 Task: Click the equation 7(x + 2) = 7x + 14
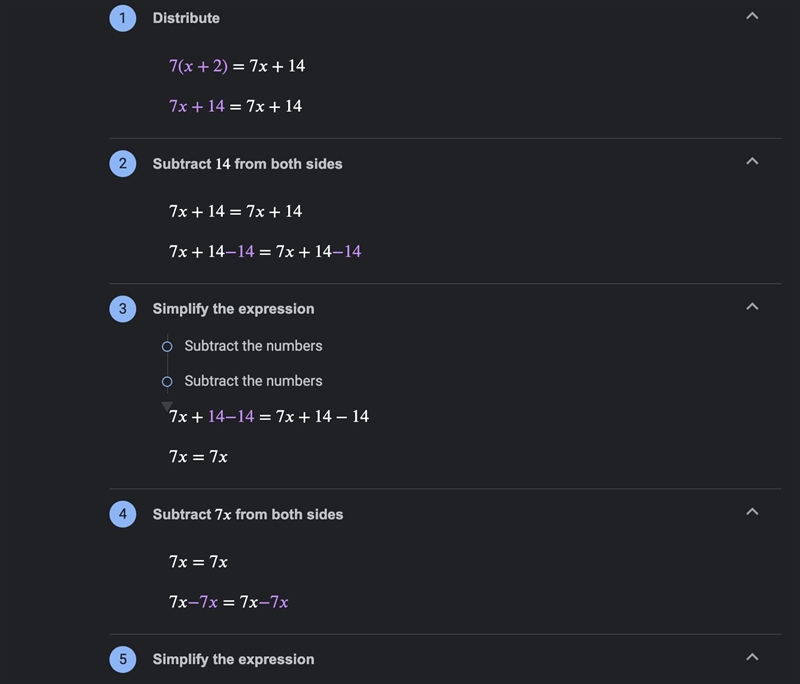pos(237,66)
